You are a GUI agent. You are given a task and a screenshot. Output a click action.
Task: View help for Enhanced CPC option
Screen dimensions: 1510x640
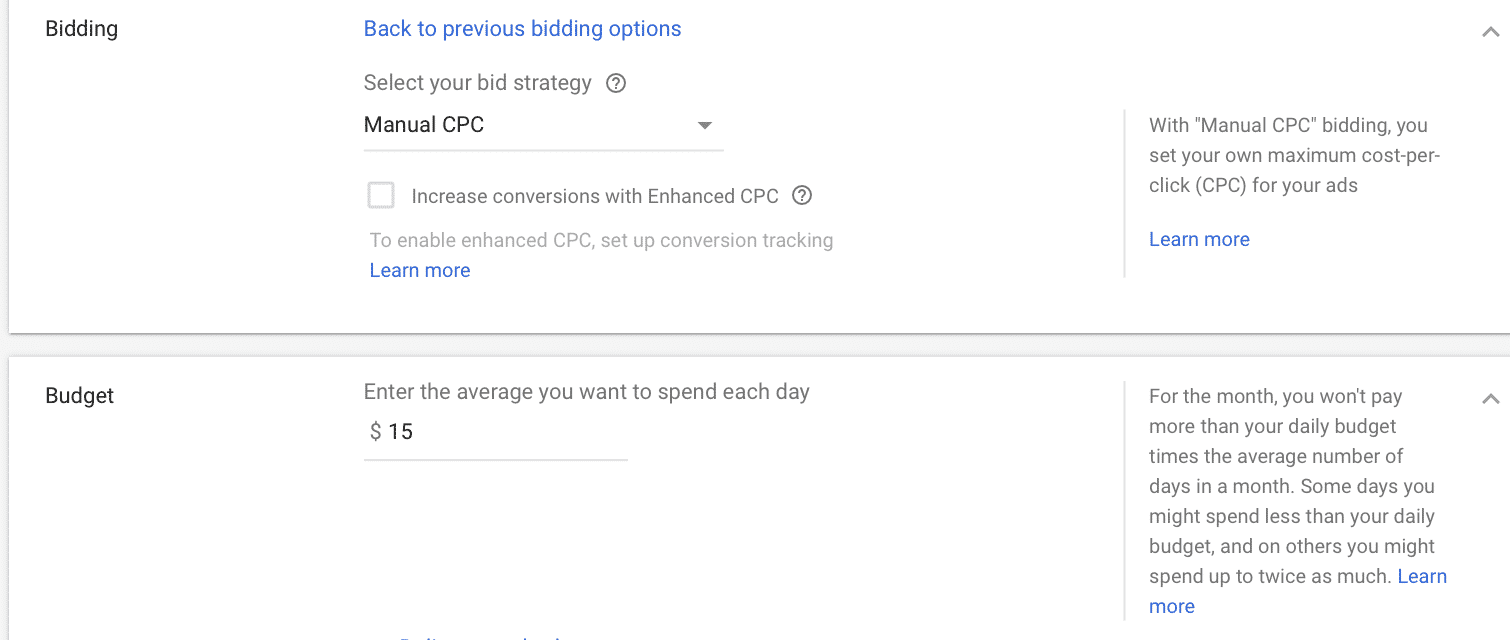801,195
